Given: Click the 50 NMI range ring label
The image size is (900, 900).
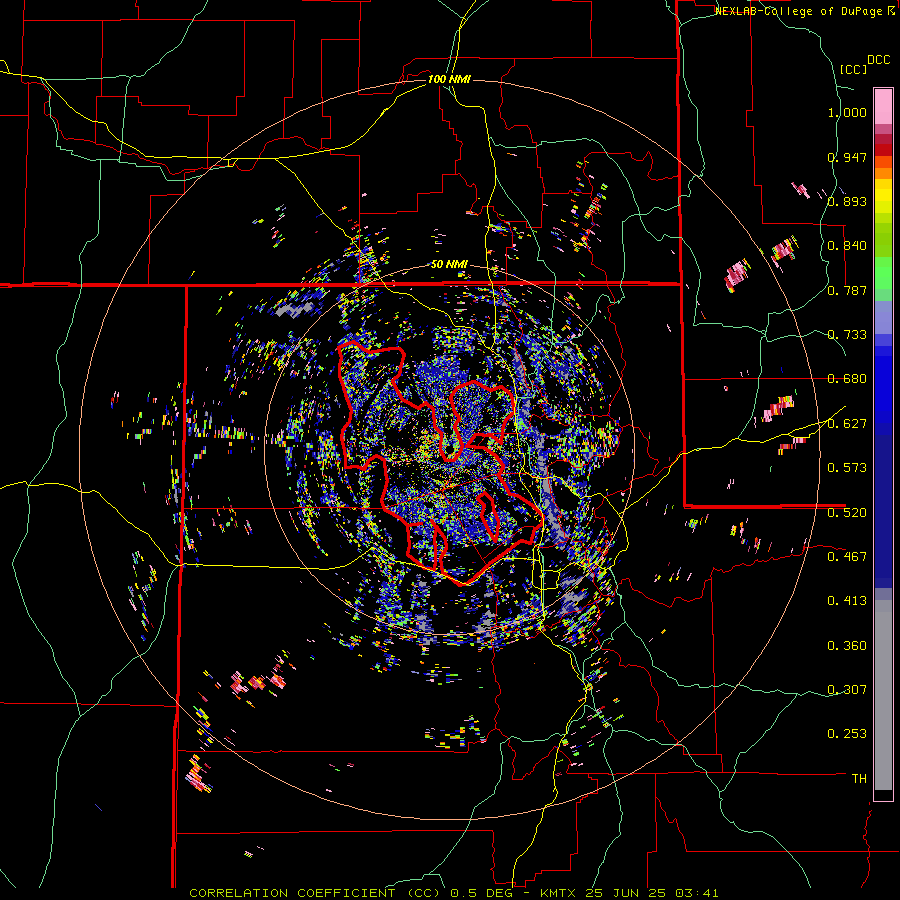Looking at the screenshot, I should tap(449, 265).
